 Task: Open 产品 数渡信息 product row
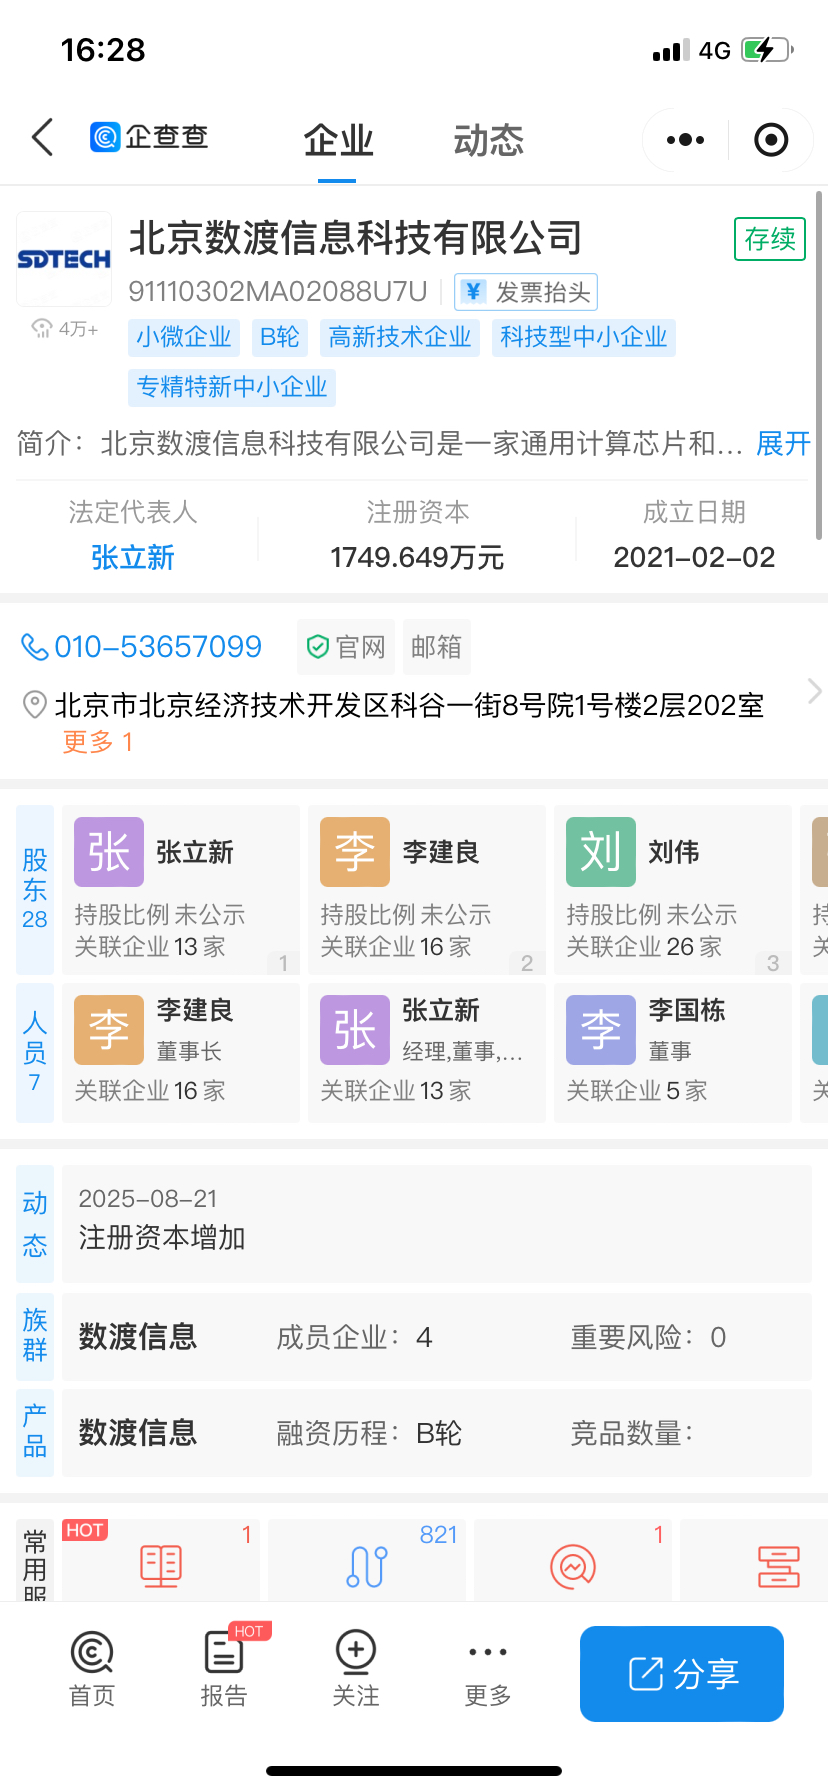[x=436, y=1433]
